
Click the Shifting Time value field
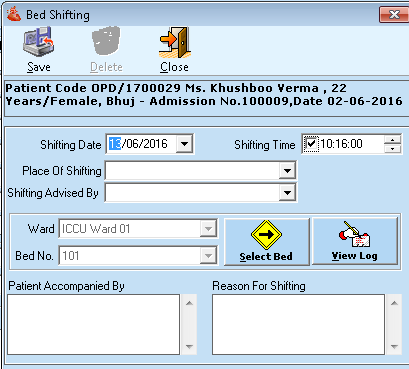(351, 144)
